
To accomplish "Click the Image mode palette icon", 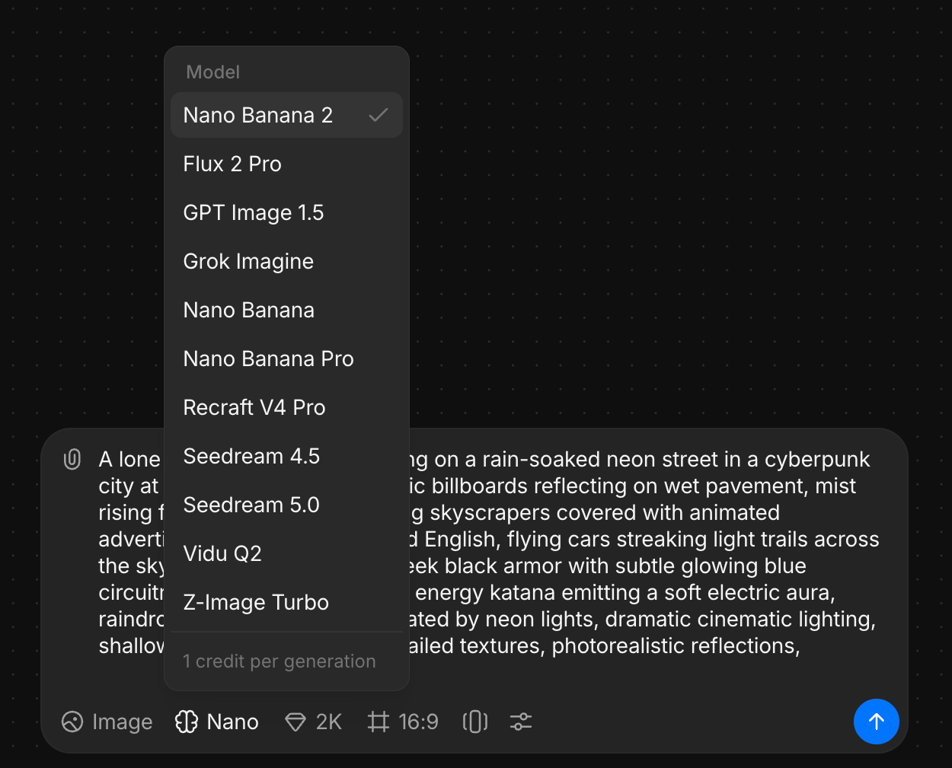I will [72, 722].
